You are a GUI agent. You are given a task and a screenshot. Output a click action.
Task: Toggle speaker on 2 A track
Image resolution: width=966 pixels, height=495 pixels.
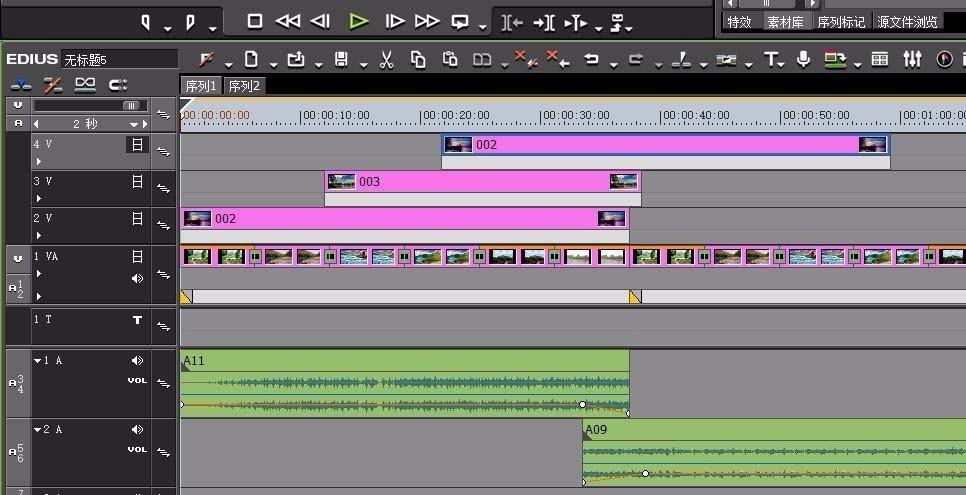point(137,430)
